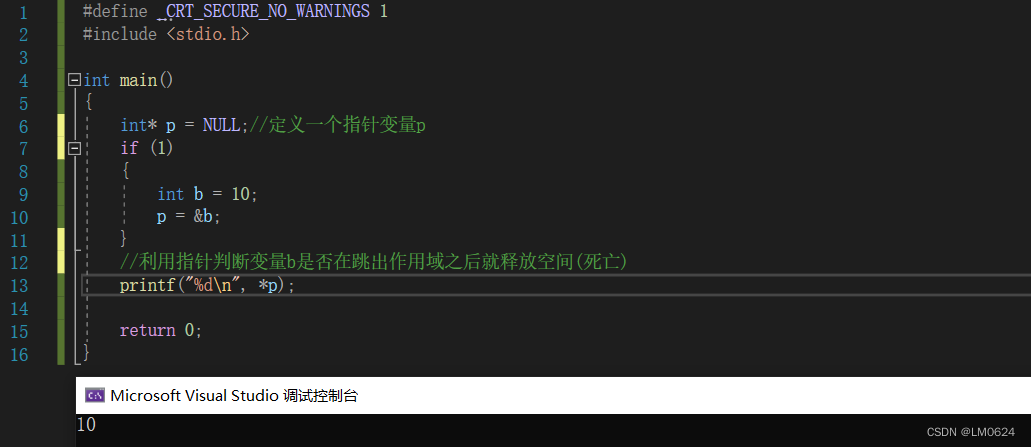Click the console output value 10

coord(86,425)
